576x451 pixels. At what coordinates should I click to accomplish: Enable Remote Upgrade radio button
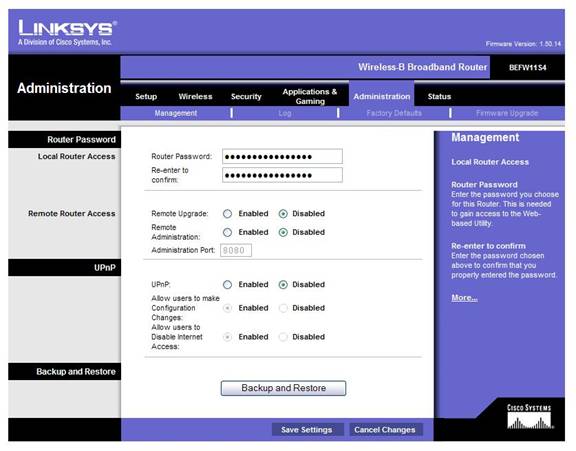point(227,214)
